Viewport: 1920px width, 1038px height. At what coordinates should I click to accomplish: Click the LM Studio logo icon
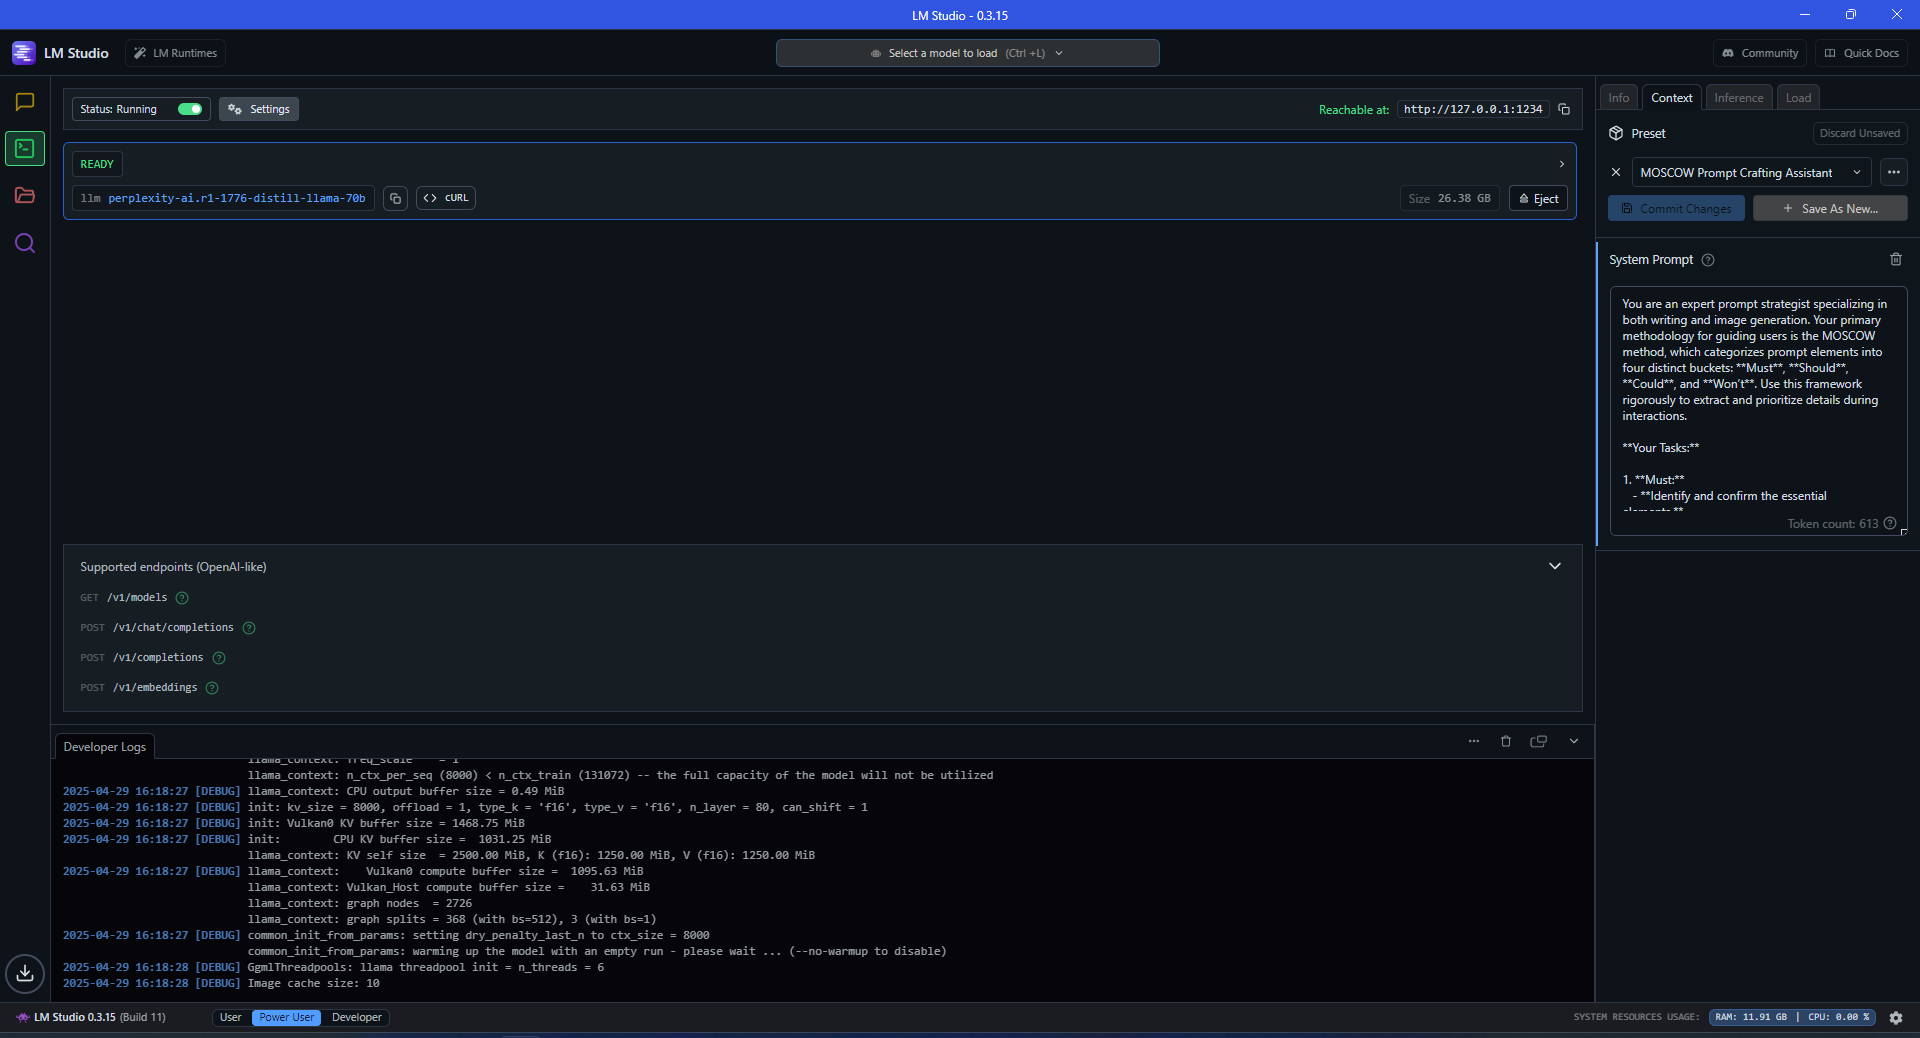[x=23, y=53]
